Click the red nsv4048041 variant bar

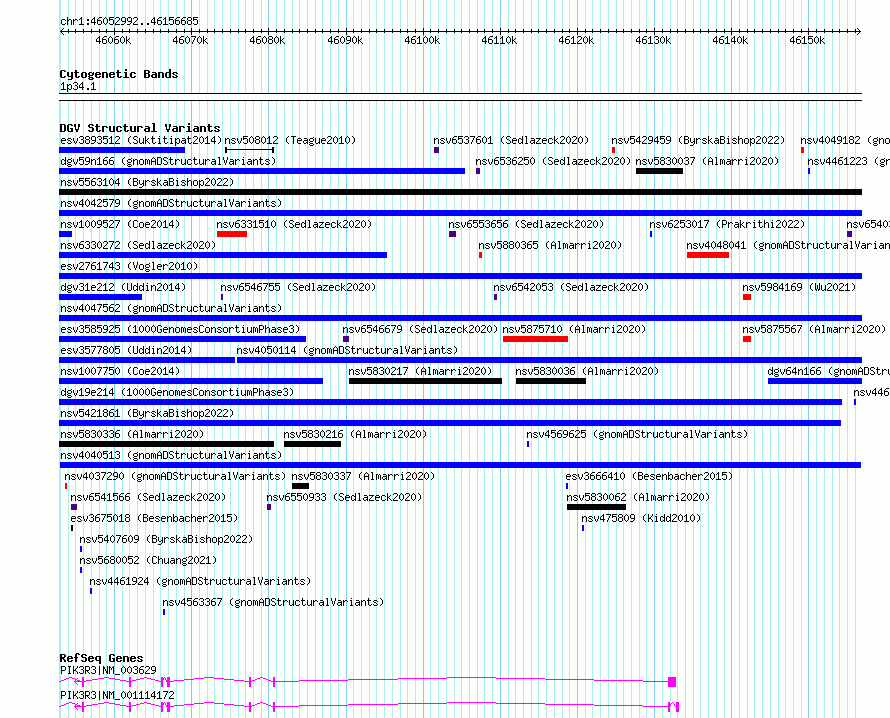[708, 255]
